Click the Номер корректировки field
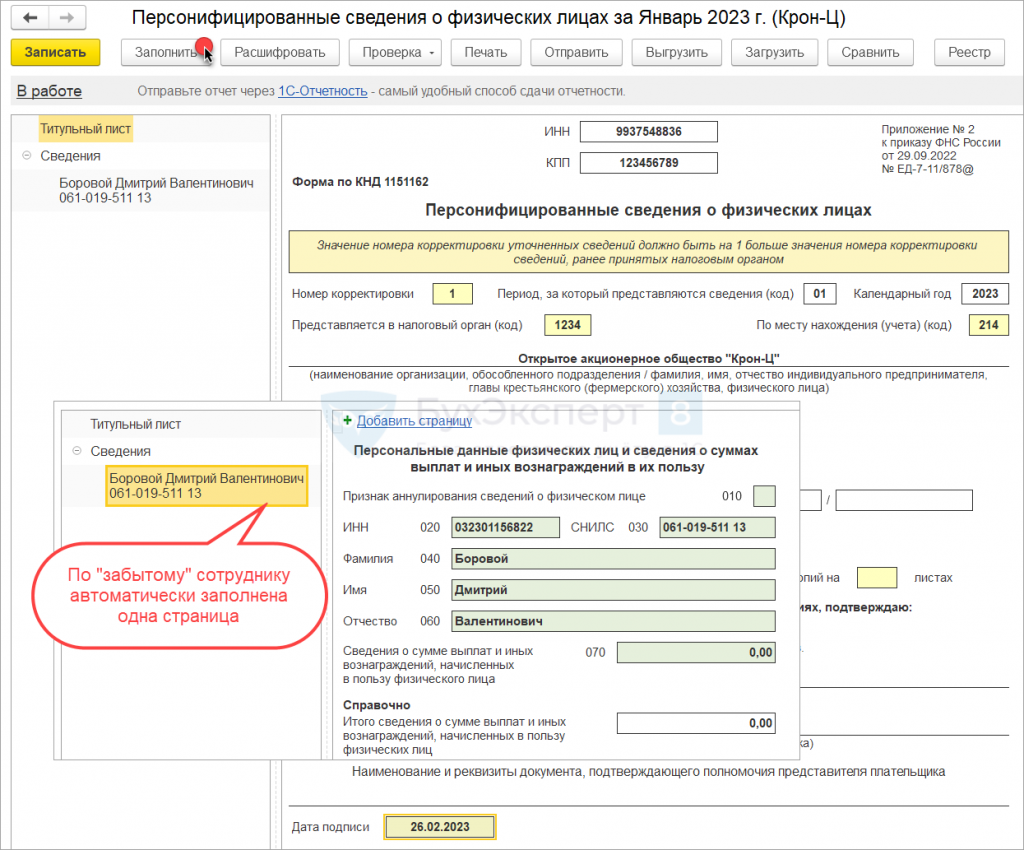Image resolution: width=1024 pixels, height=850 pixels. (x=452, y=294)
